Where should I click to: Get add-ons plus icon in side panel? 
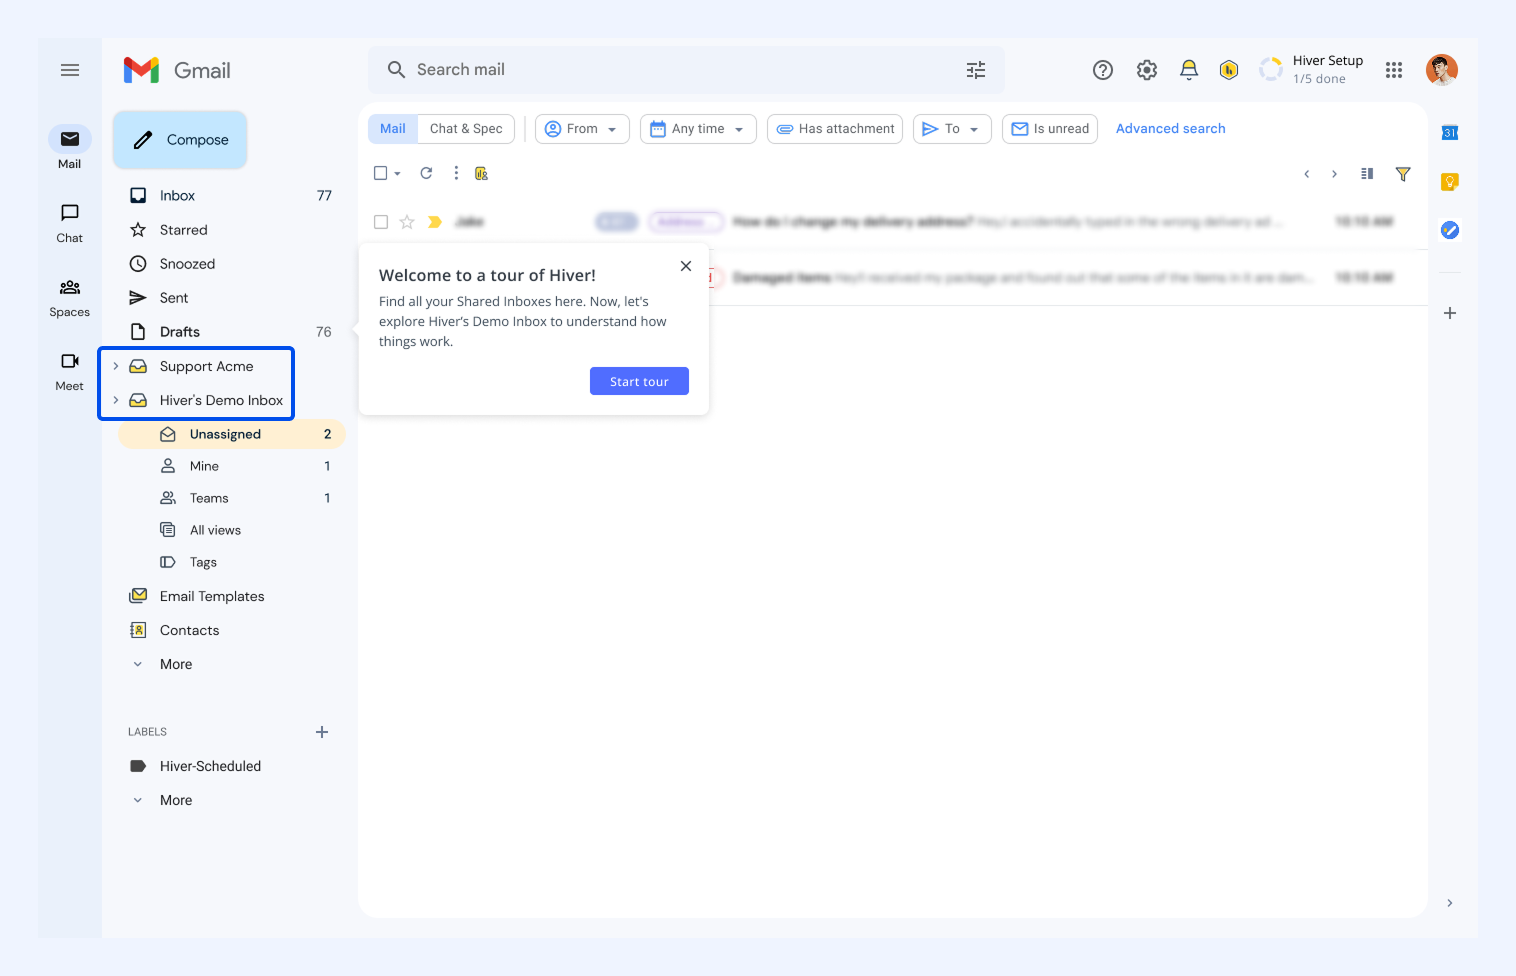(1450, 313)
